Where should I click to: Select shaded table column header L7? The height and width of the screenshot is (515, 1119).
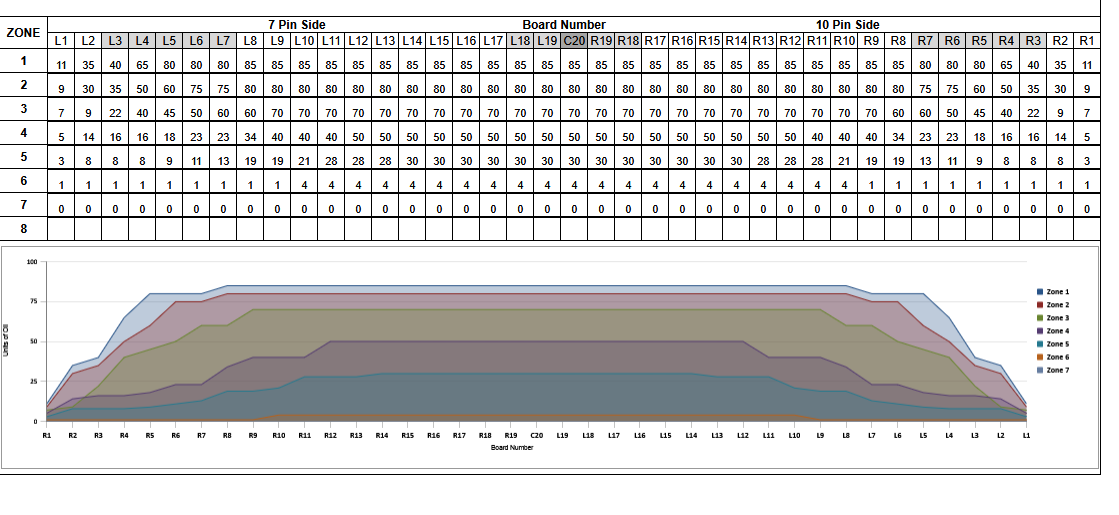(x=223, y=41)
